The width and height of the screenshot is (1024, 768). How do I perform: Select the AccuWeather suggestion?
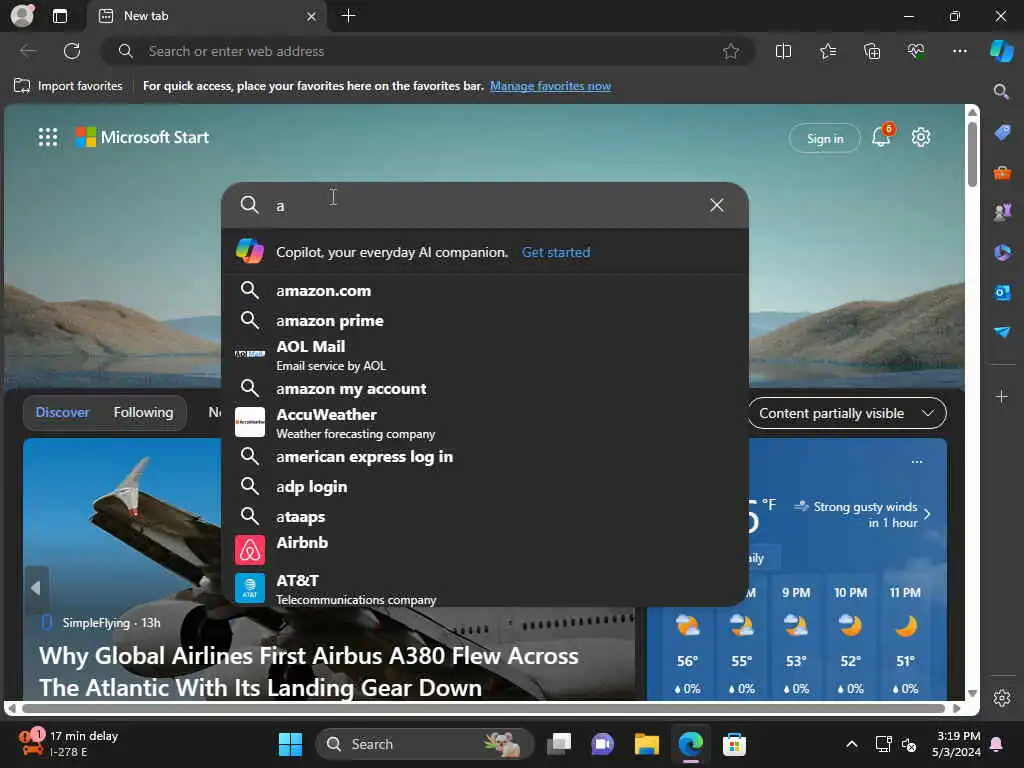pos(485,423)
